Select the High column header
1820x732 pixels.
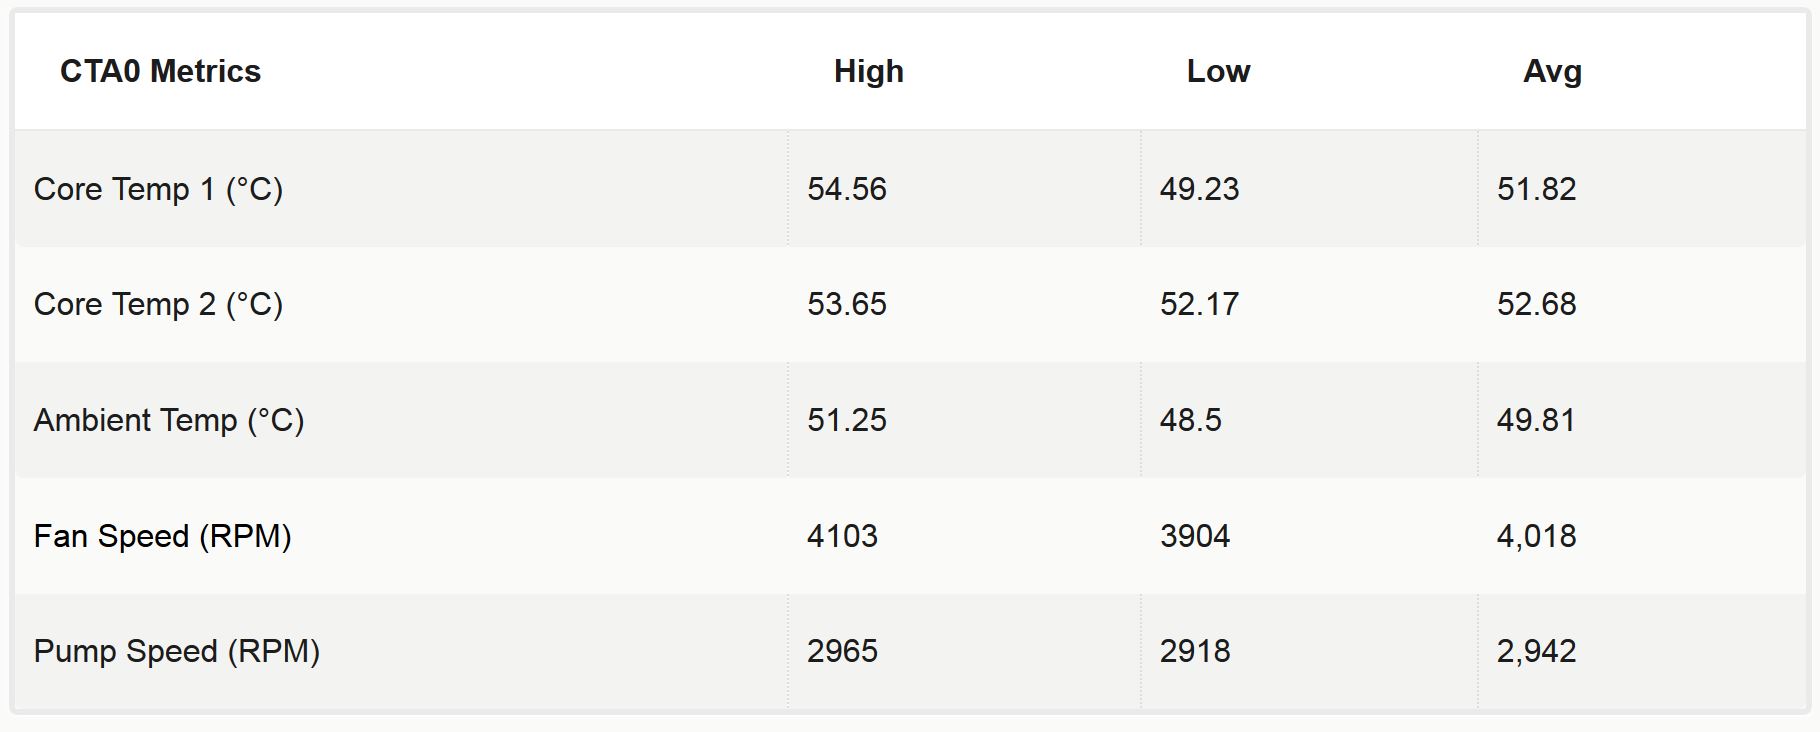[869, 72]
